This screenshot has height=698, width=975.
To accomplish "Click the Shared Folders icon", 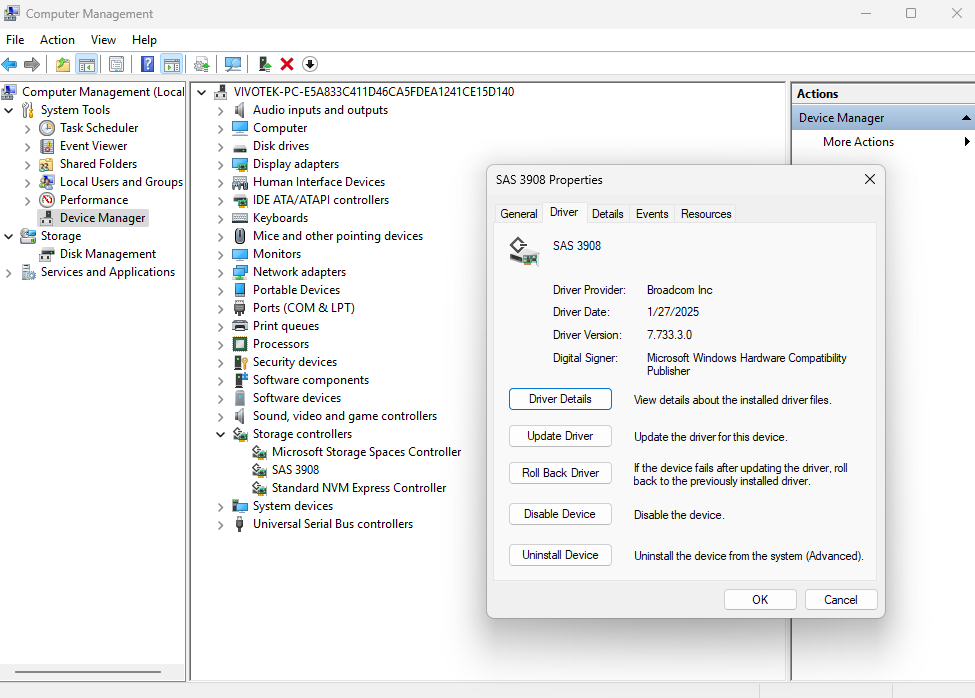I will [x=46, y=164].
